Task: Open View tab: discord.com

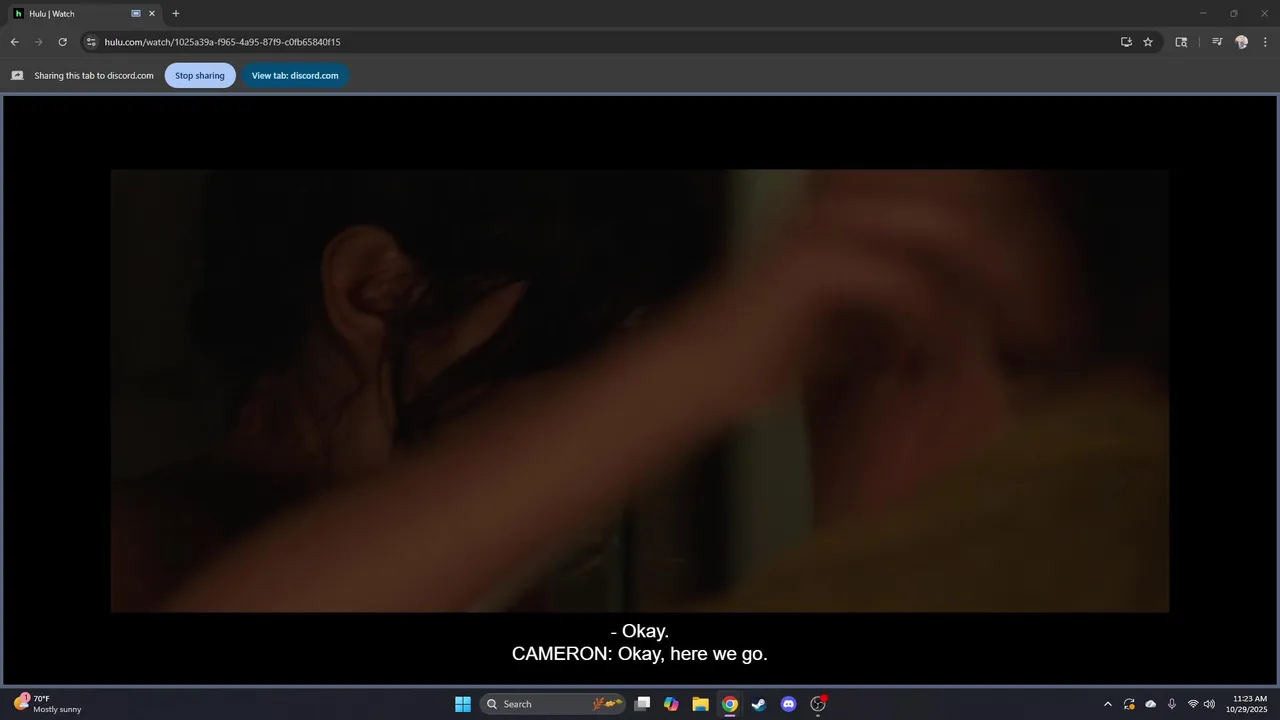Action: 295,75
